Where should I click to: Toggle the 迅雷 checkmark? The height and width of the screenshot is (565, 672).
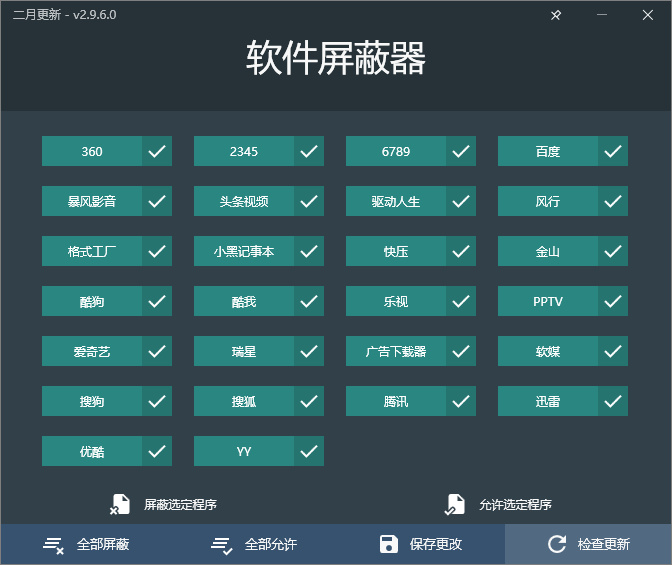613,401
